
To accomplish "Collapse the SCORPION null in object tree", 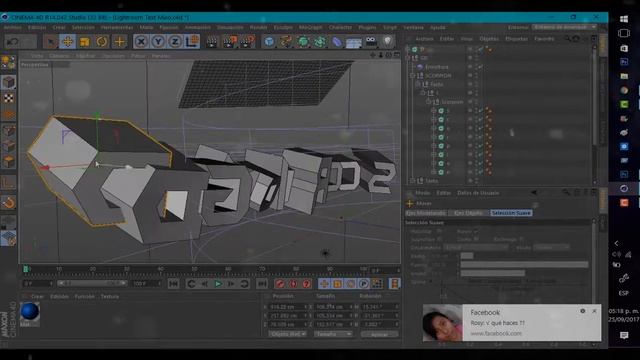I will point(412,76).
